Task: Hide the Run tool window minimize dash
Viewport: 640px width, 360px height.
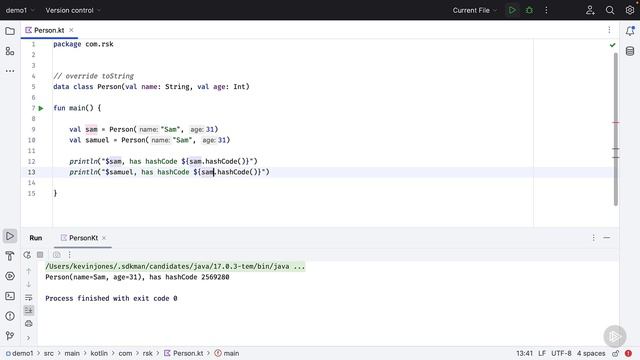Action: [607, 238]
